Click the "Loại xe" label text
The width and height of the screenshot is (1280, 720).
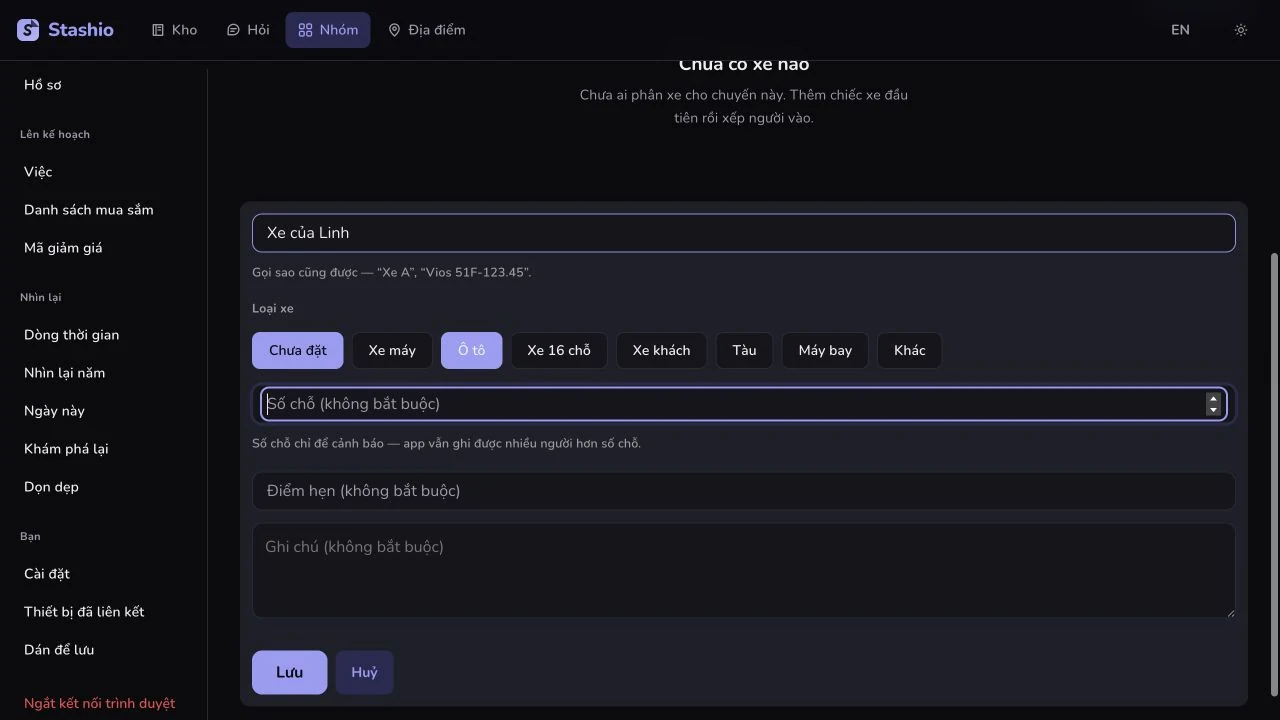pos(273,309)
